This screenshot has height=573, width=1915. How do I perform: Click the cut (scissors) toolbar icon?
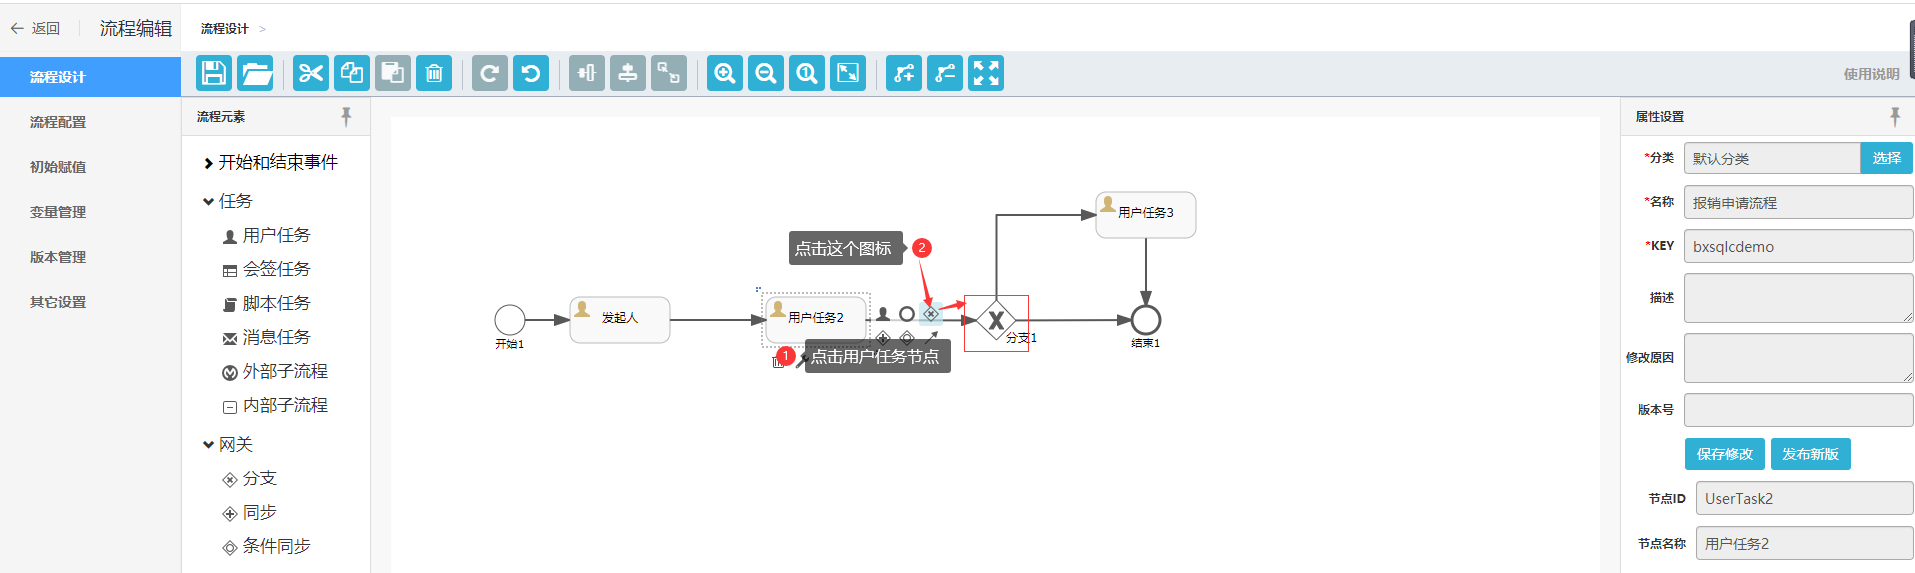pyautogui.click(x=311, y=73)
